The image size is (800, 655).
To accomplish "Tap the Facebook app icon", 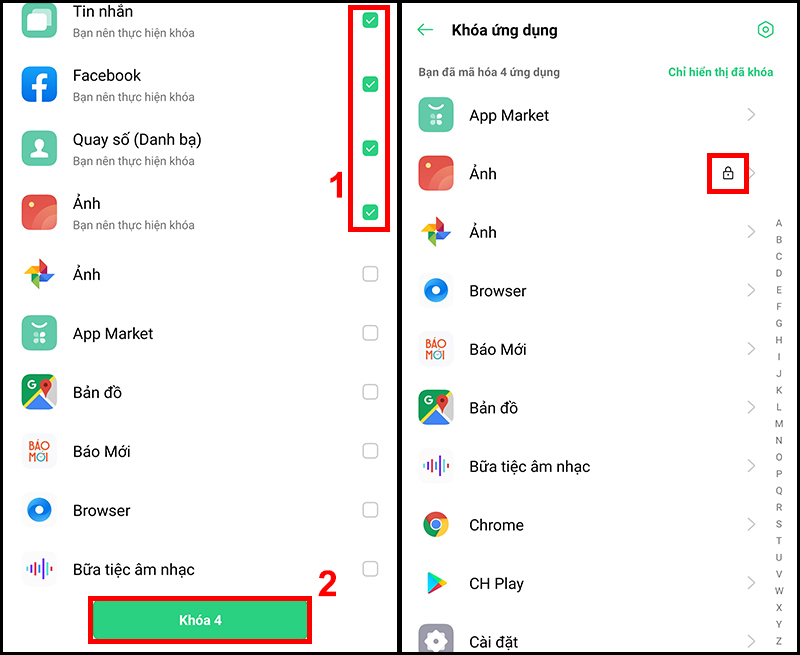I will tap(39, 84).
